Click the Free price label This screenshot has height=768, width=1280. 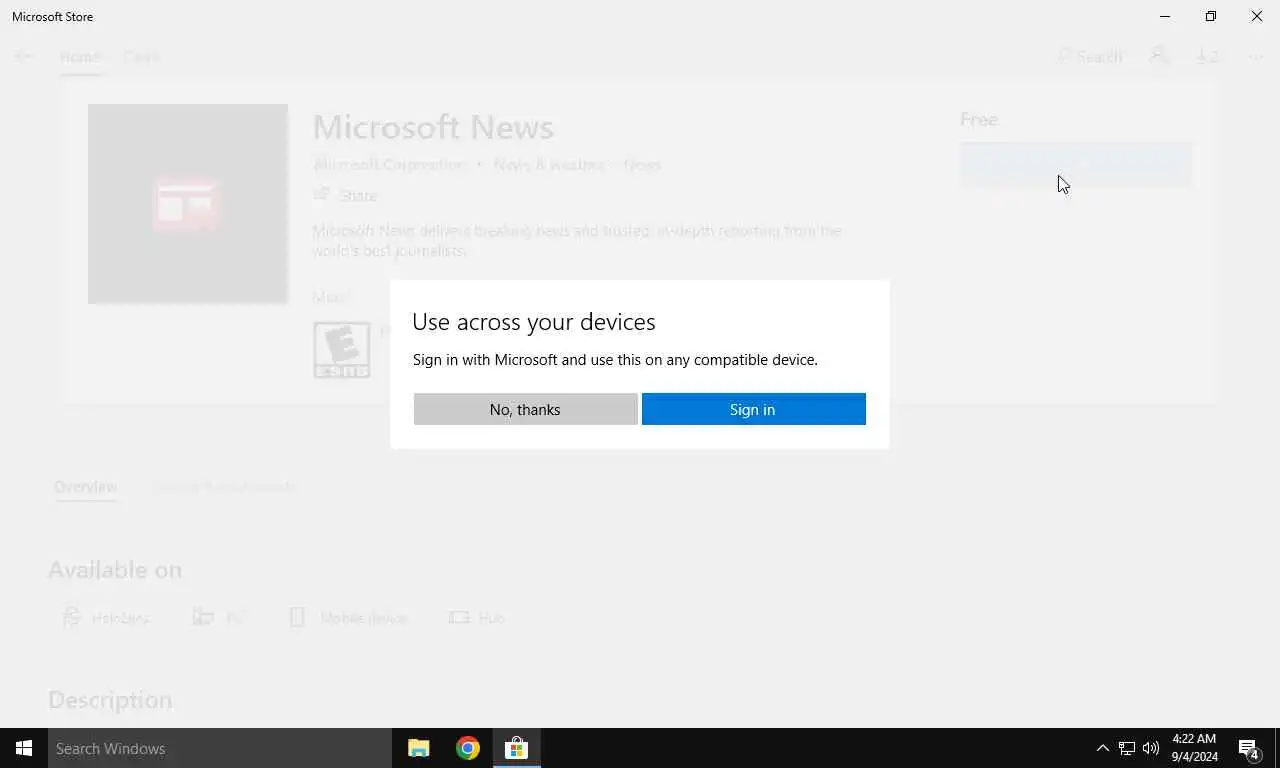coord(979,120)
